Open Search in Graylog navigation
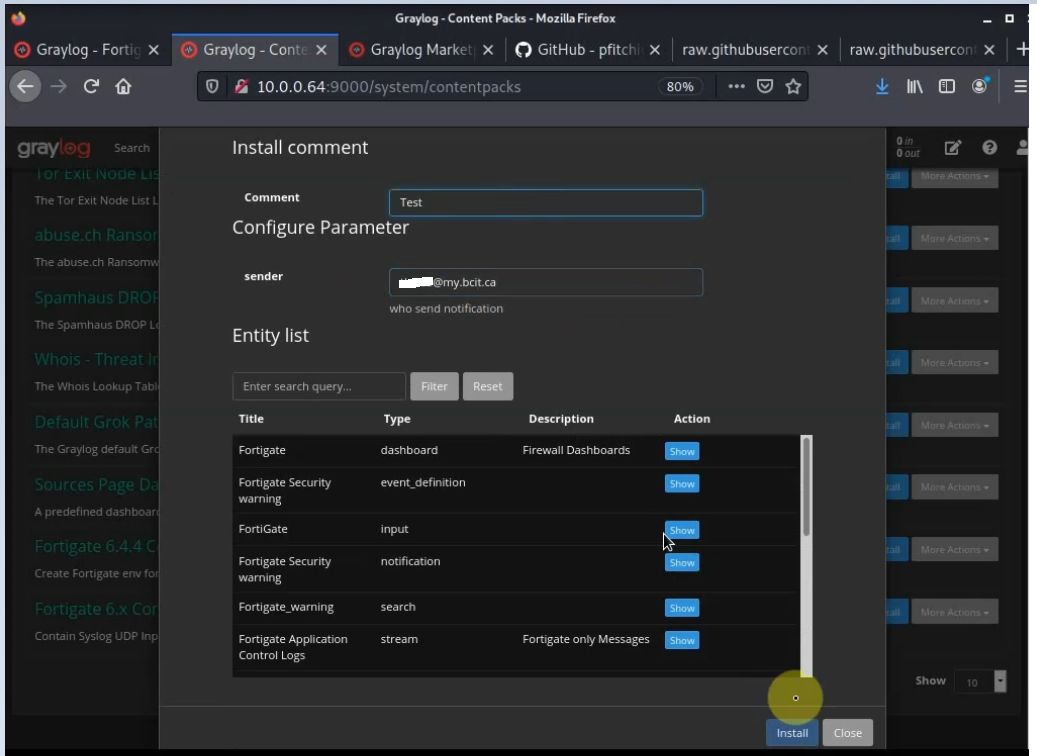Image resolution: width=1037 pixels, height=756 pixels. pyautogui.click(x=132, y=148)
